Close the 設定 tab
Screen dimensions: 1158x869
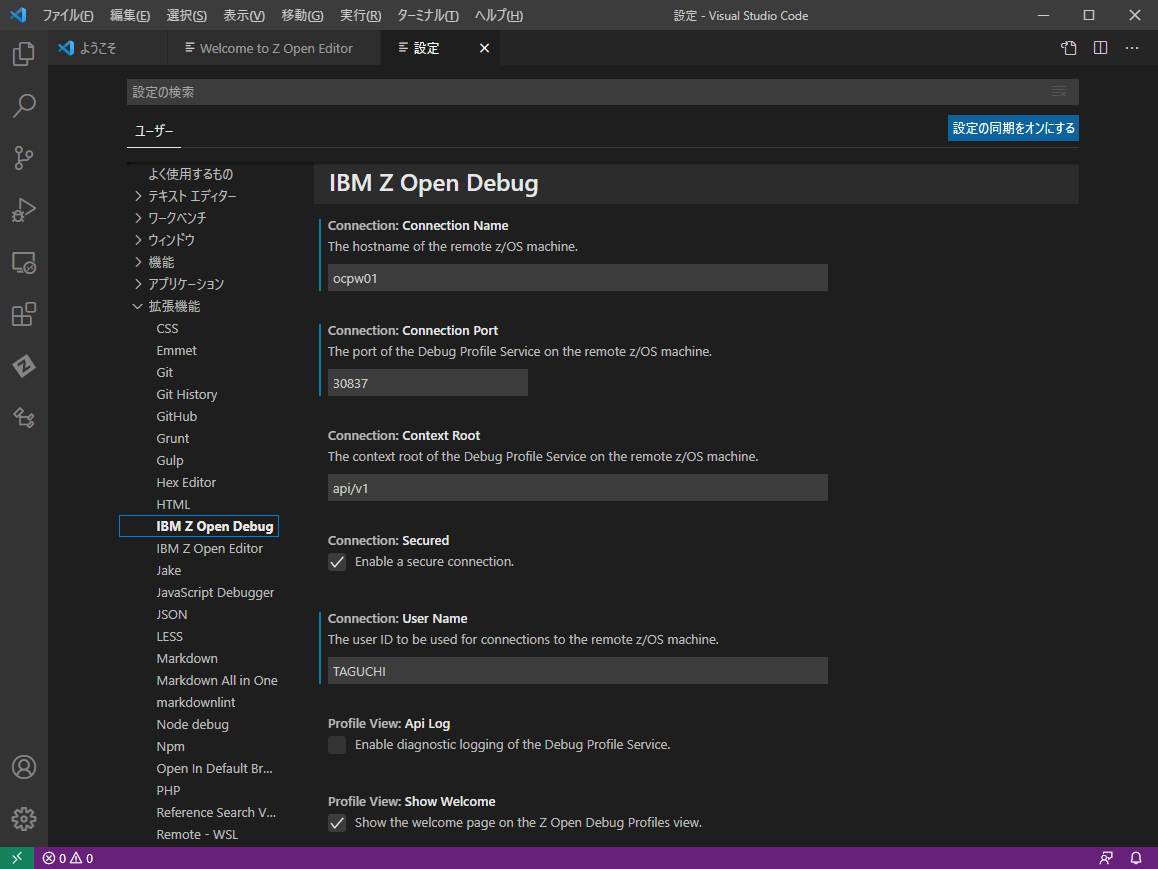tap(484, 48)
